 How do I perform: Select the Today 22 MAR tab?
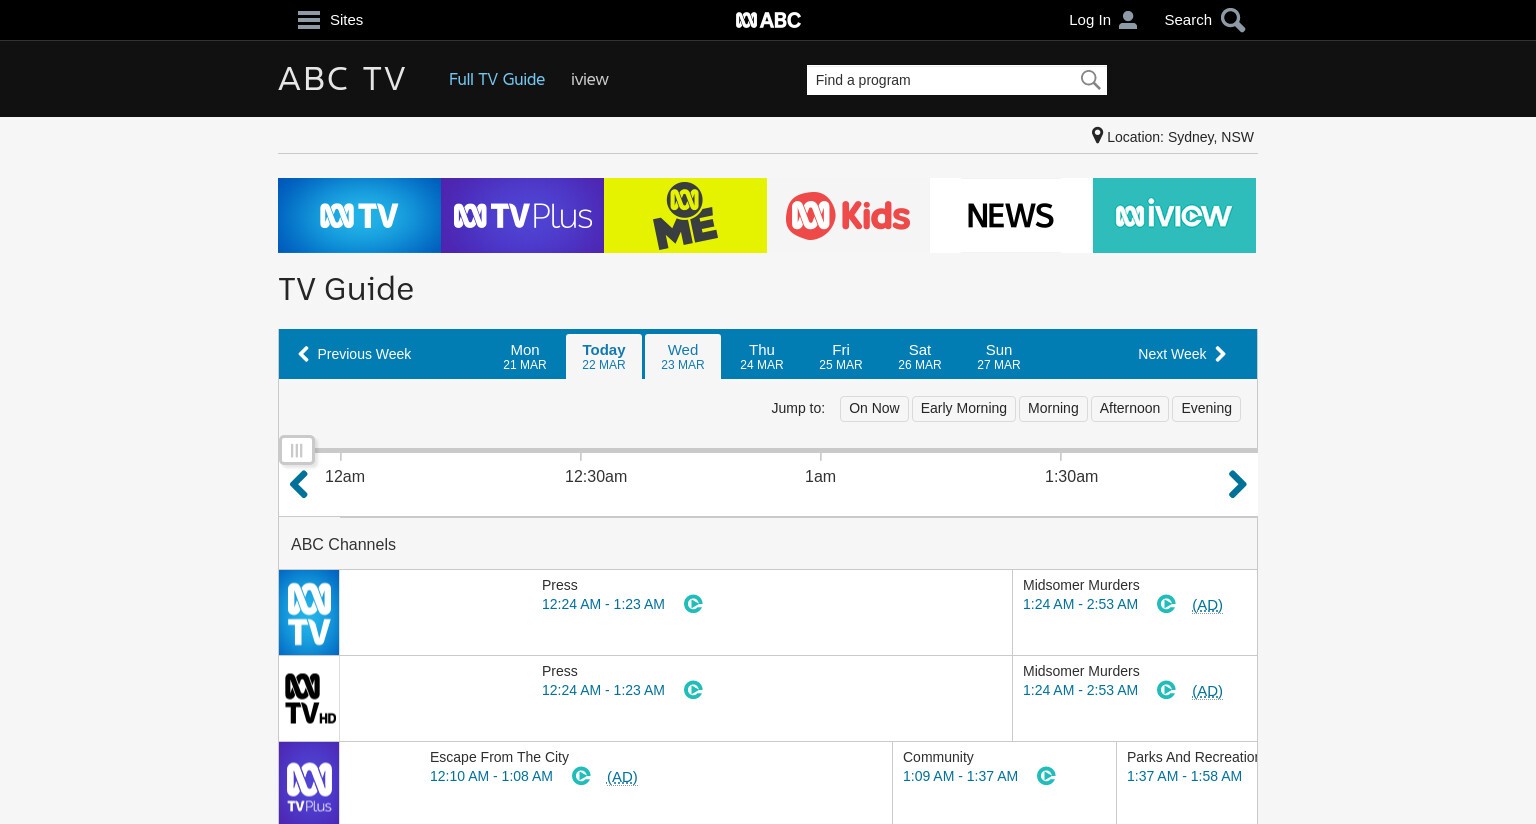(604, 357)
